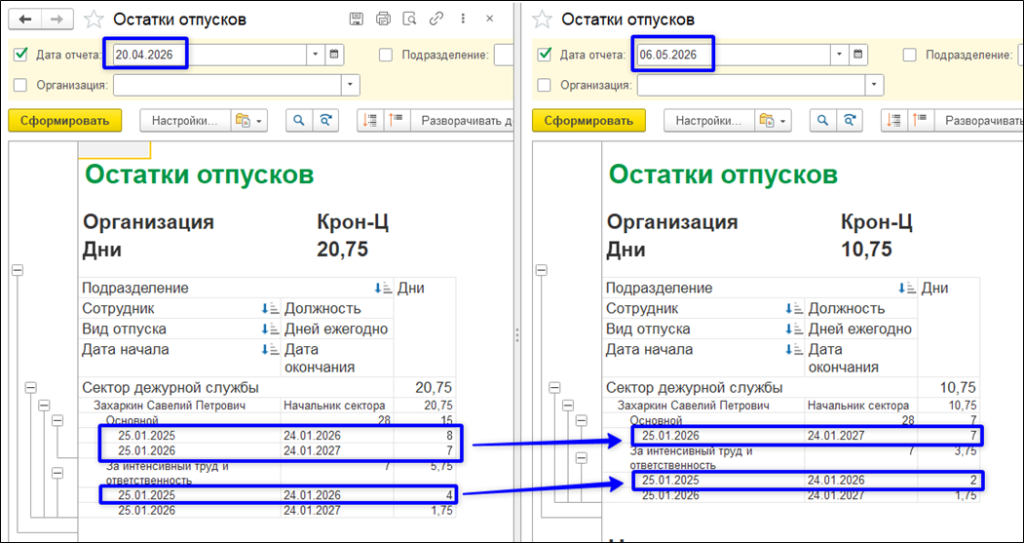Close the left report tab with the X
This screenshot has width=1024, height=543.
coord(489,19)
